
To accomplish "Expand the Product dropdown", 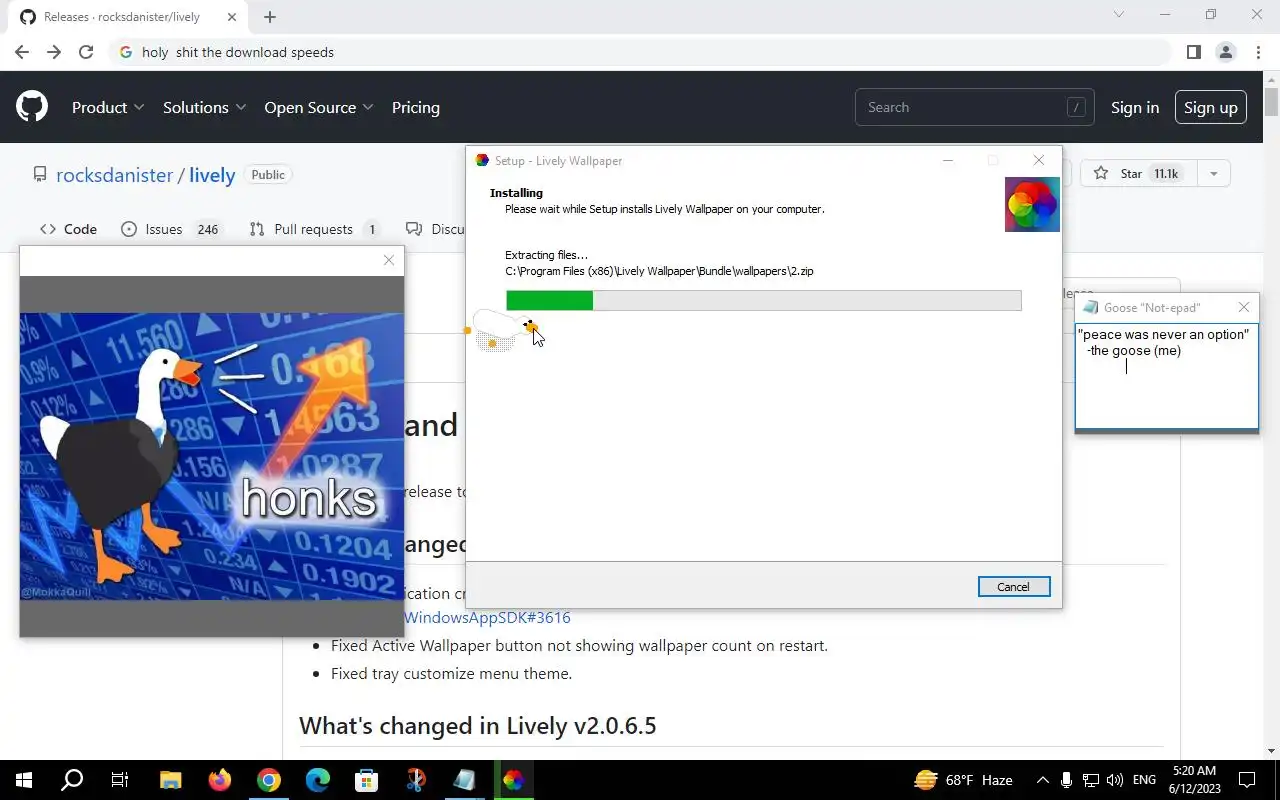I will 108,107.
